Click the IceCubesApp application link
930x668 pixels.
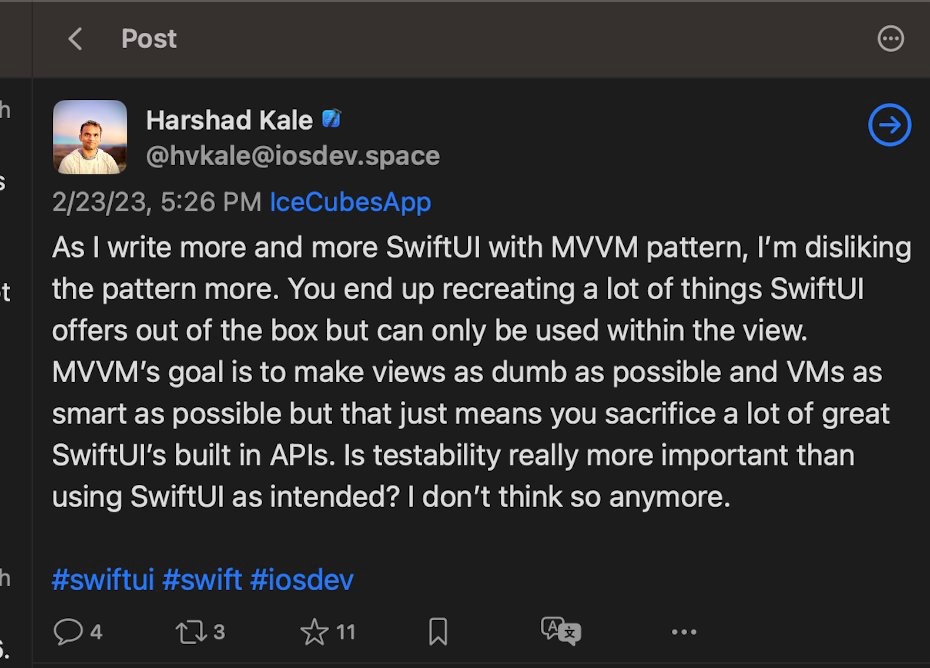350,202
